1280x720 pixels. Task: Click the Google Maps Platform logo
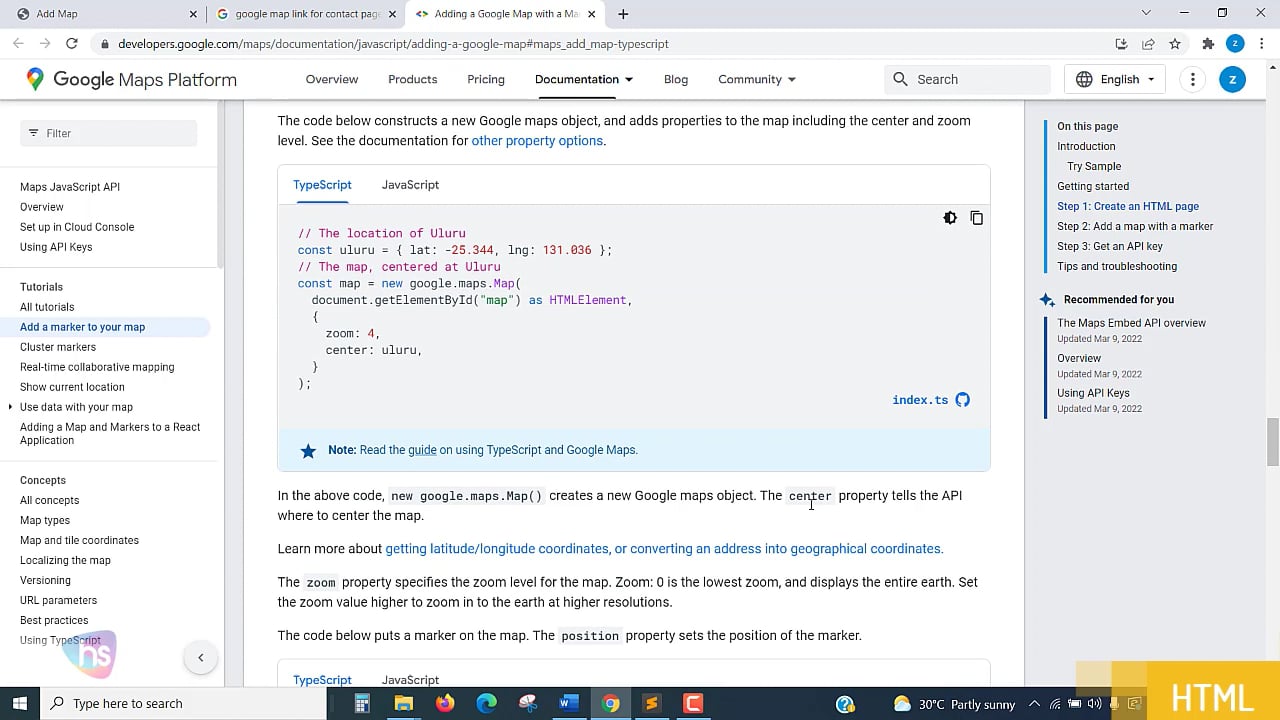(x=132, y=80)
